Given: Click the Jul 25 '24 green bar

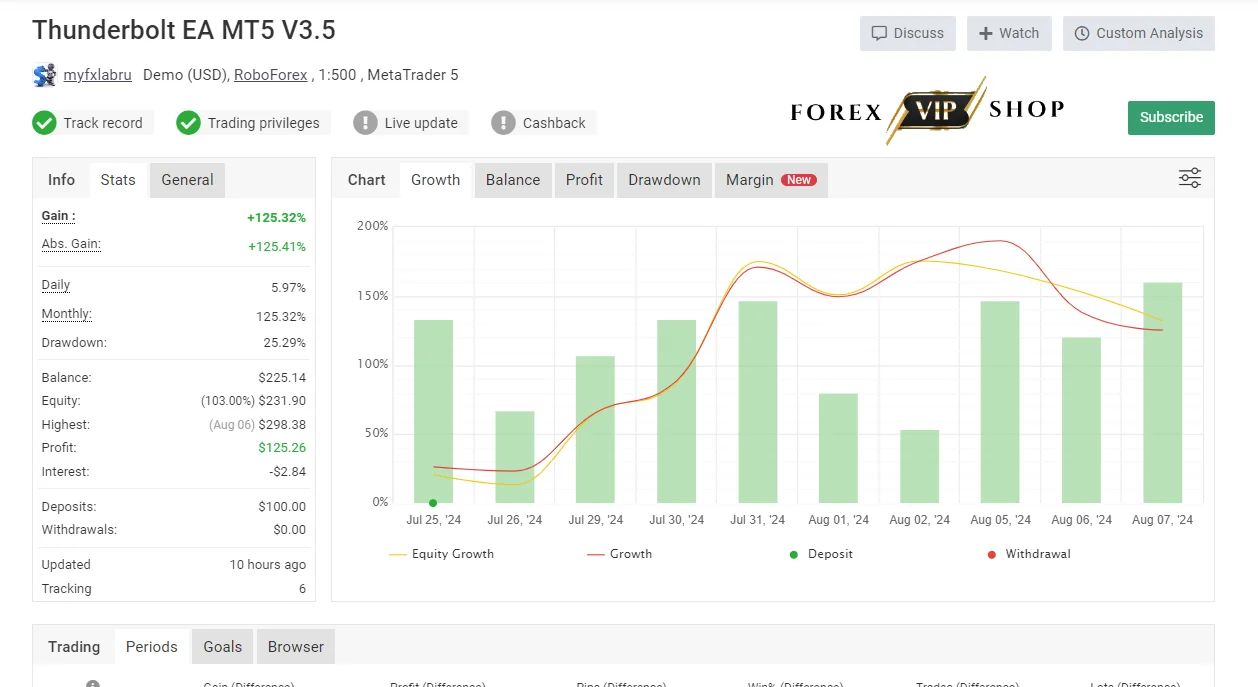Looking at the screenshot, I should click(433, 411).
